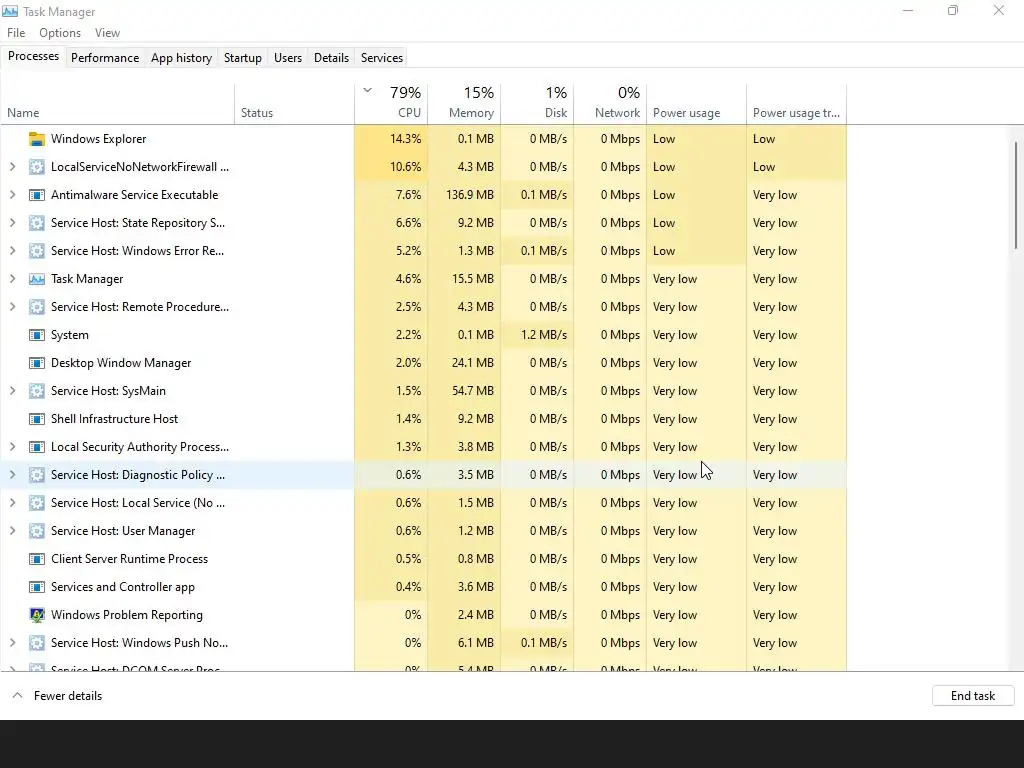Collapse view with Fewer details chevron
Viewport: 1024px width, 768px height.
[18, 696]
